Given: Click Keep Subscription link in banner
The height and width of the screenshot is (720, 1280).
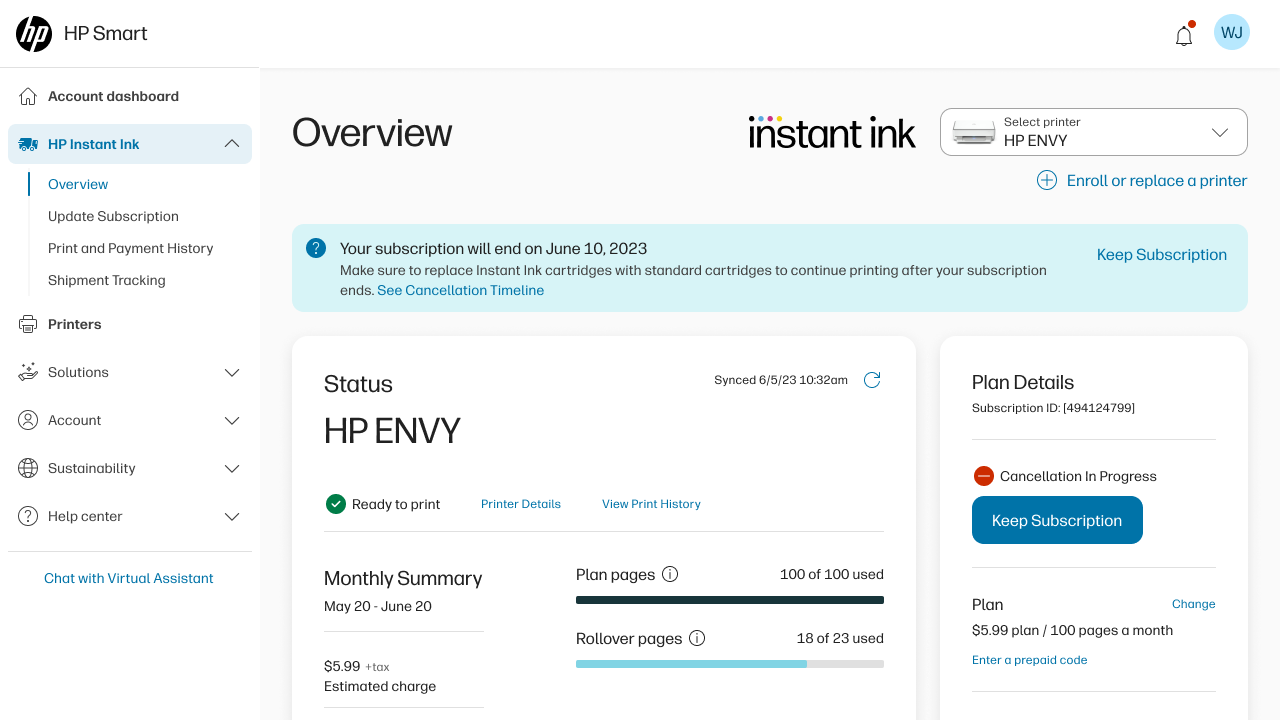Looking at the screenshot, I should (x=1162, y=254).
